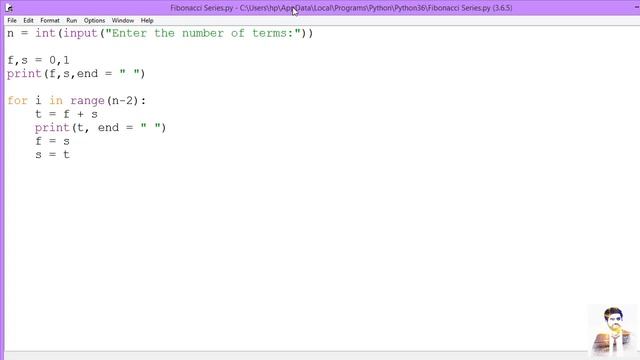
Task: Open the Help menu
Action: pos(147,20)
